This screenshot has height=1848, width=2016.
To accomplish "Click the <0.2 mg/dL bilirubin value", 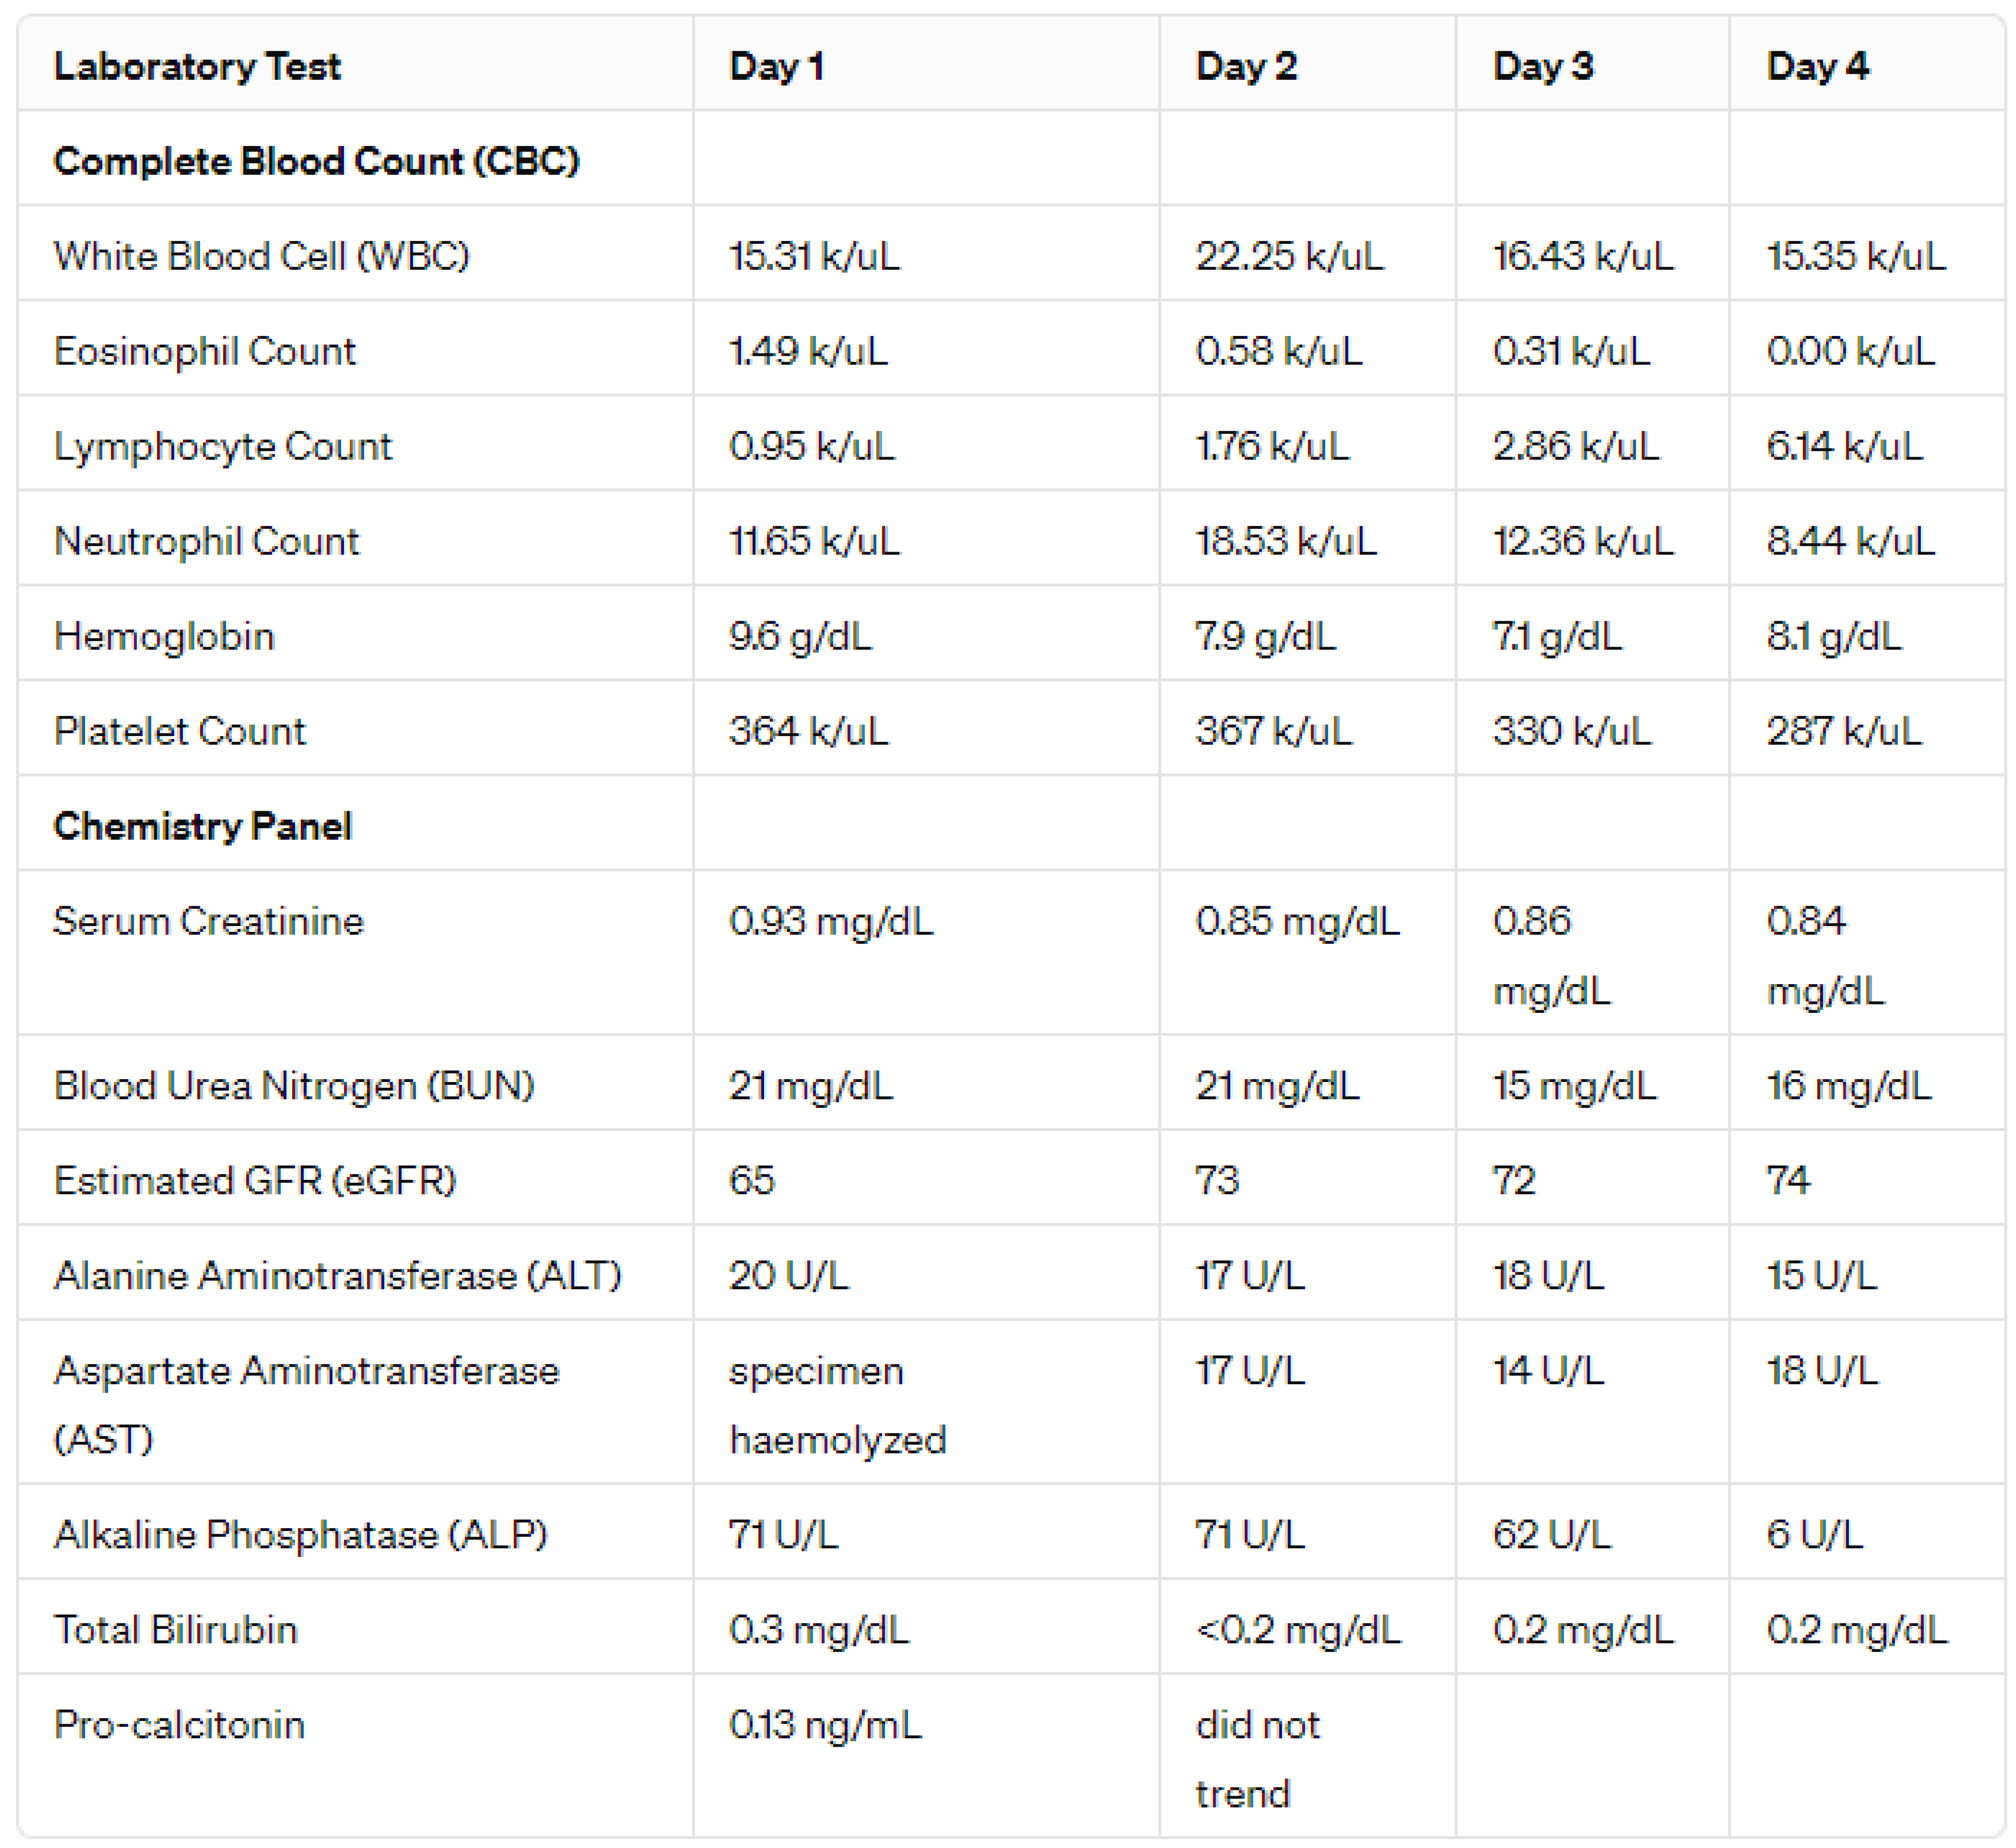I will 1298,1630.
